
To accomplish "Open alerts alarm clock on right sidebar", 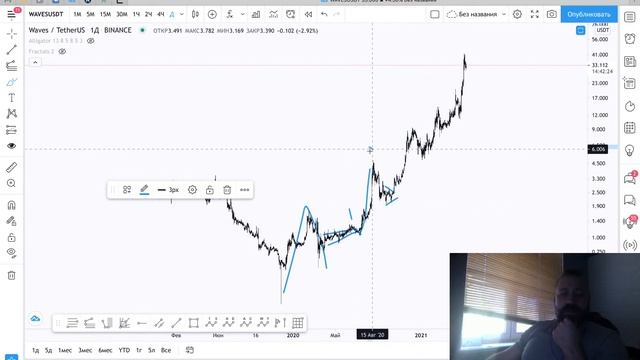I will click(630, 39).
